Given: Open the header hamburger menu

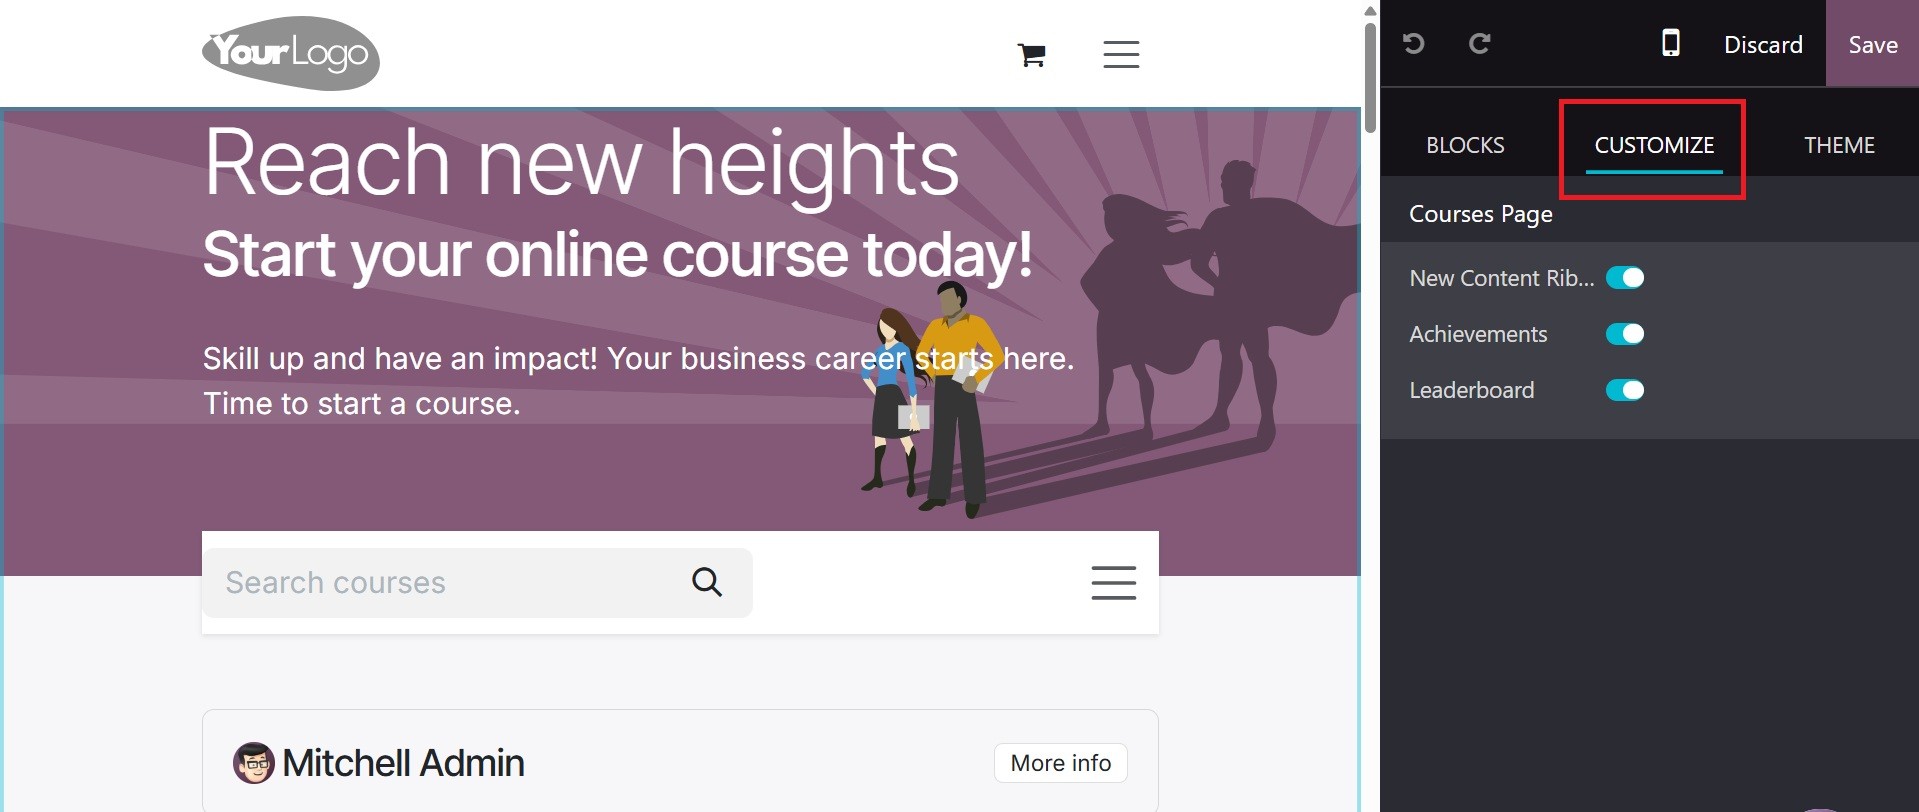Looking at the screenshot, I should [1121, 54].
